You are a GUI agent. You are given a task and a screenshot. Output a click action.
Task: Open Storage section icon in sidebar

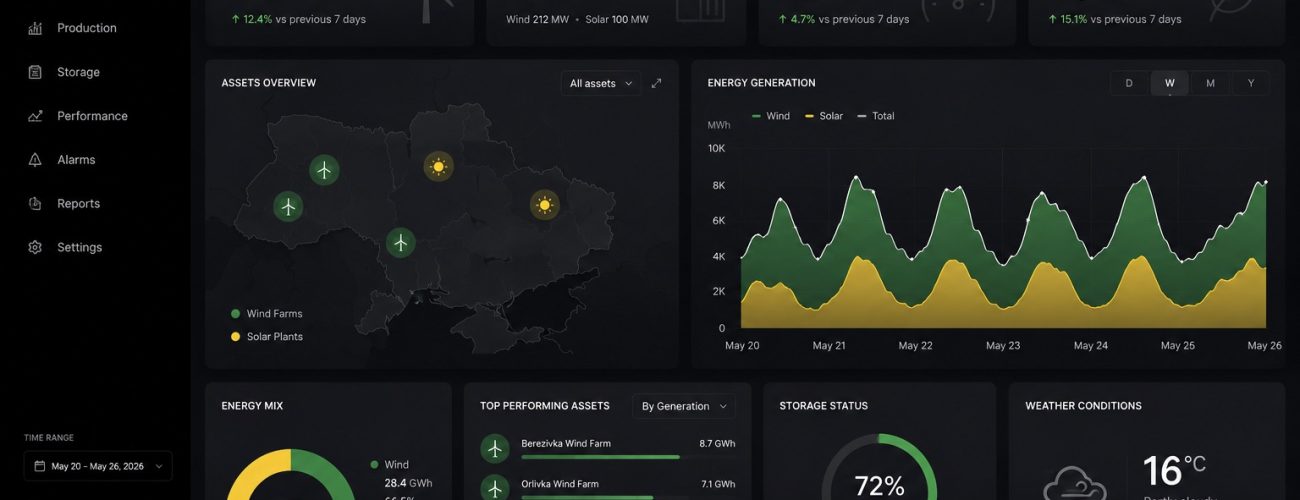[35, 72]
